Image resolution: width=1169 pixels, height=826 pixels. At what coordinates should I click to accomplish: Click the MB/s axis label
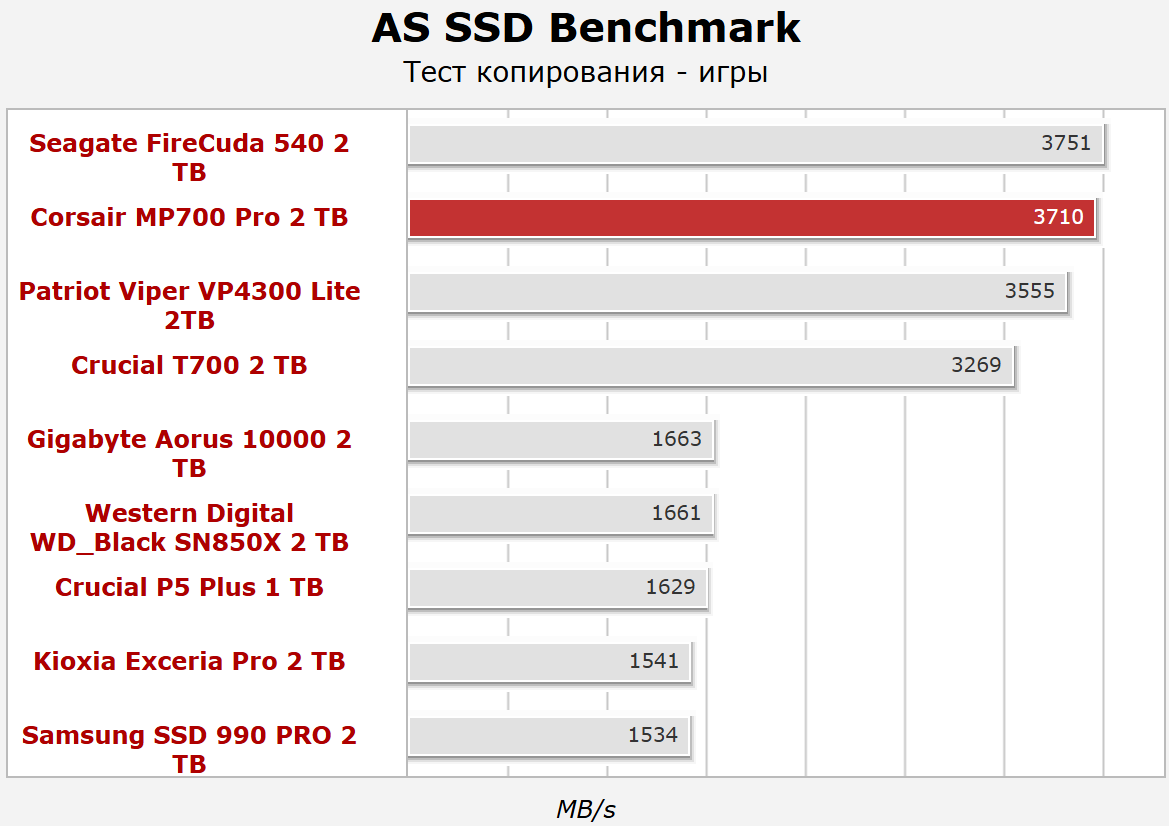click(x=585, y=810)
